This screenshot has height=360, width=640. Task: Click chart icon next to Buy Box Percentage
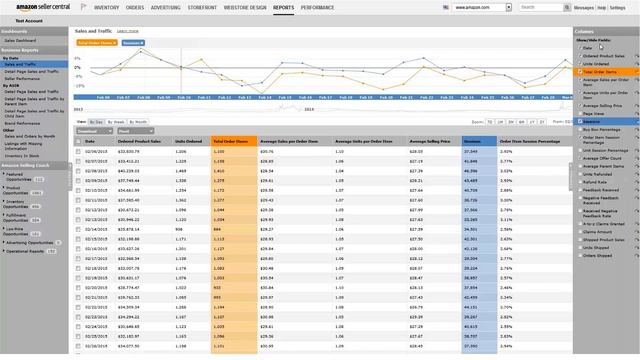tap(637, 129)
